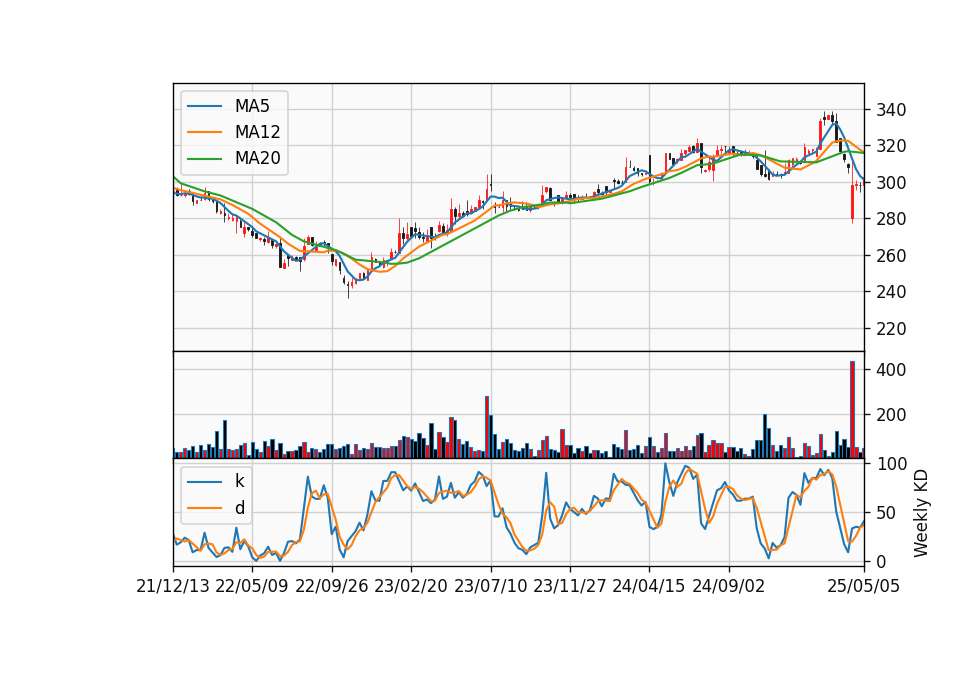Click the 400 volume axis label
Viewport: 960px width, 690px height.
click(x=891, y=370)
